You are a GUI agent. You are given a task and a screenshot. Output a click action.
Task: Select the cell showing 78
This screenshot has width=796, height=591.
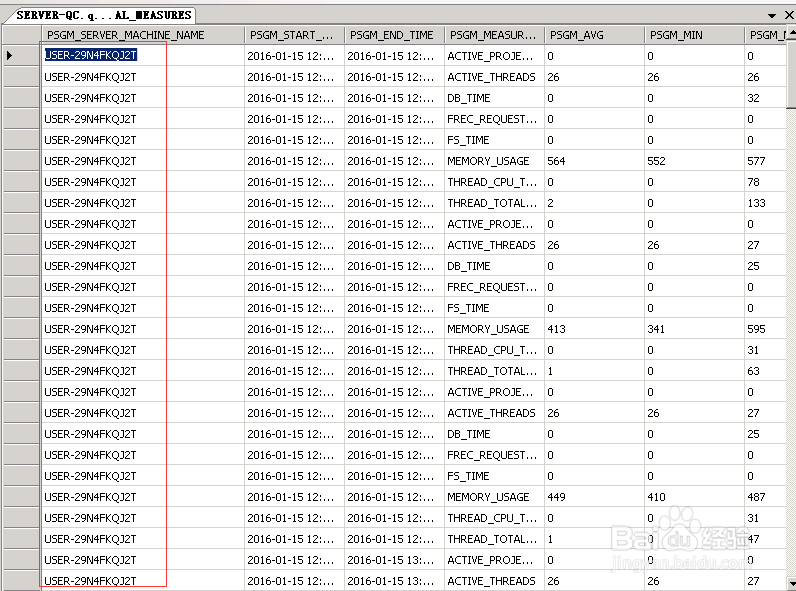(x=766, y=182)
